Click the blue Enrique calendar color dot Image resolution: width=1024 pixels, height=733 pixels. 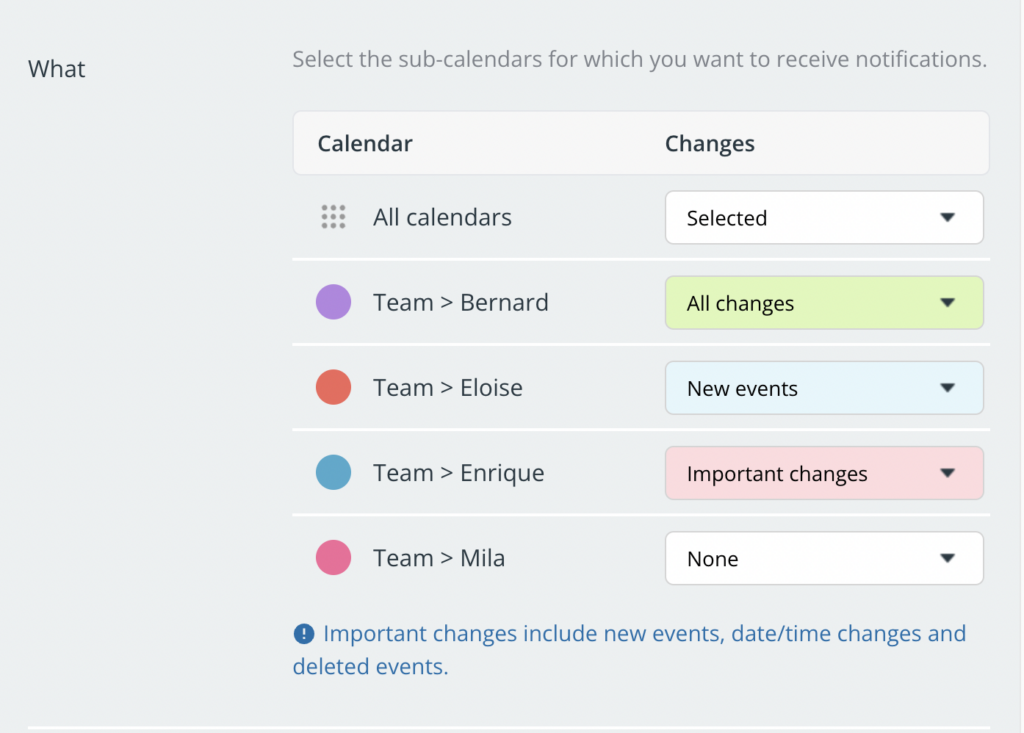[x=333, y=472]
